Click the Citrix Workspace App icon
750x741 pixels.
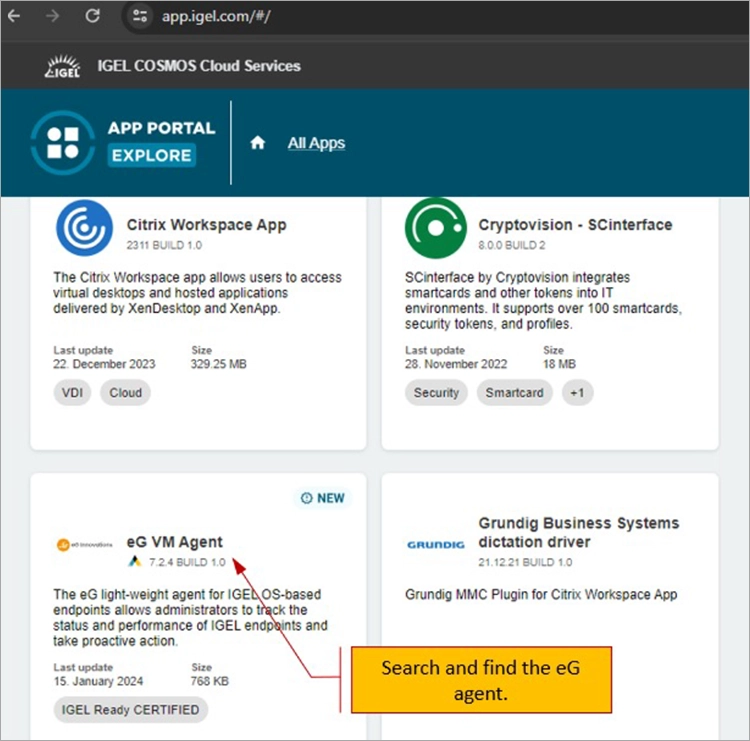pyautogui.click(x=84, y=228)
